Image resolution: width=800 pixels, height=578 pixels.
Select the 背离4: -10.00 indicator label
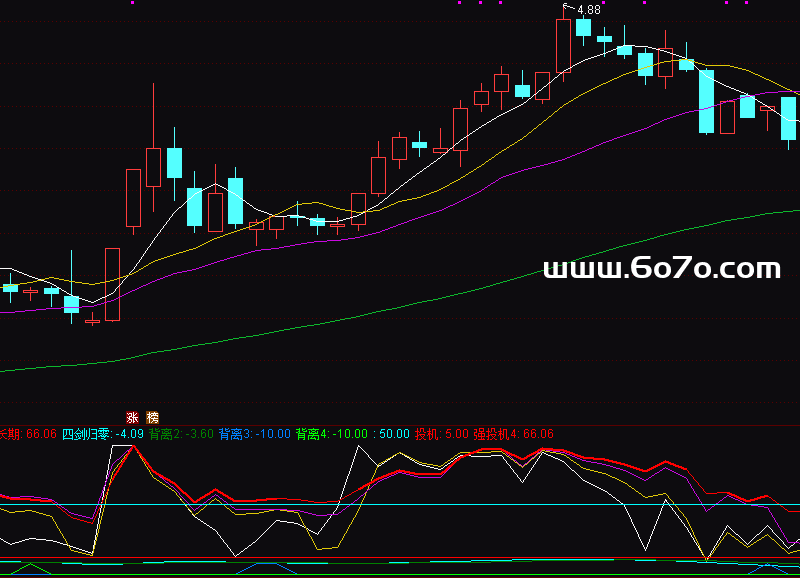pyautogui.click(x=332, y=434)
